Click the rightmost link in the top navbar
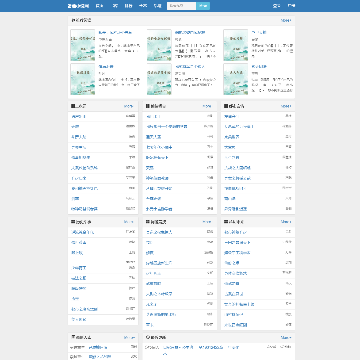Image resolution: width=360 pixels, height=360 pixels. [x=291, y=6]
